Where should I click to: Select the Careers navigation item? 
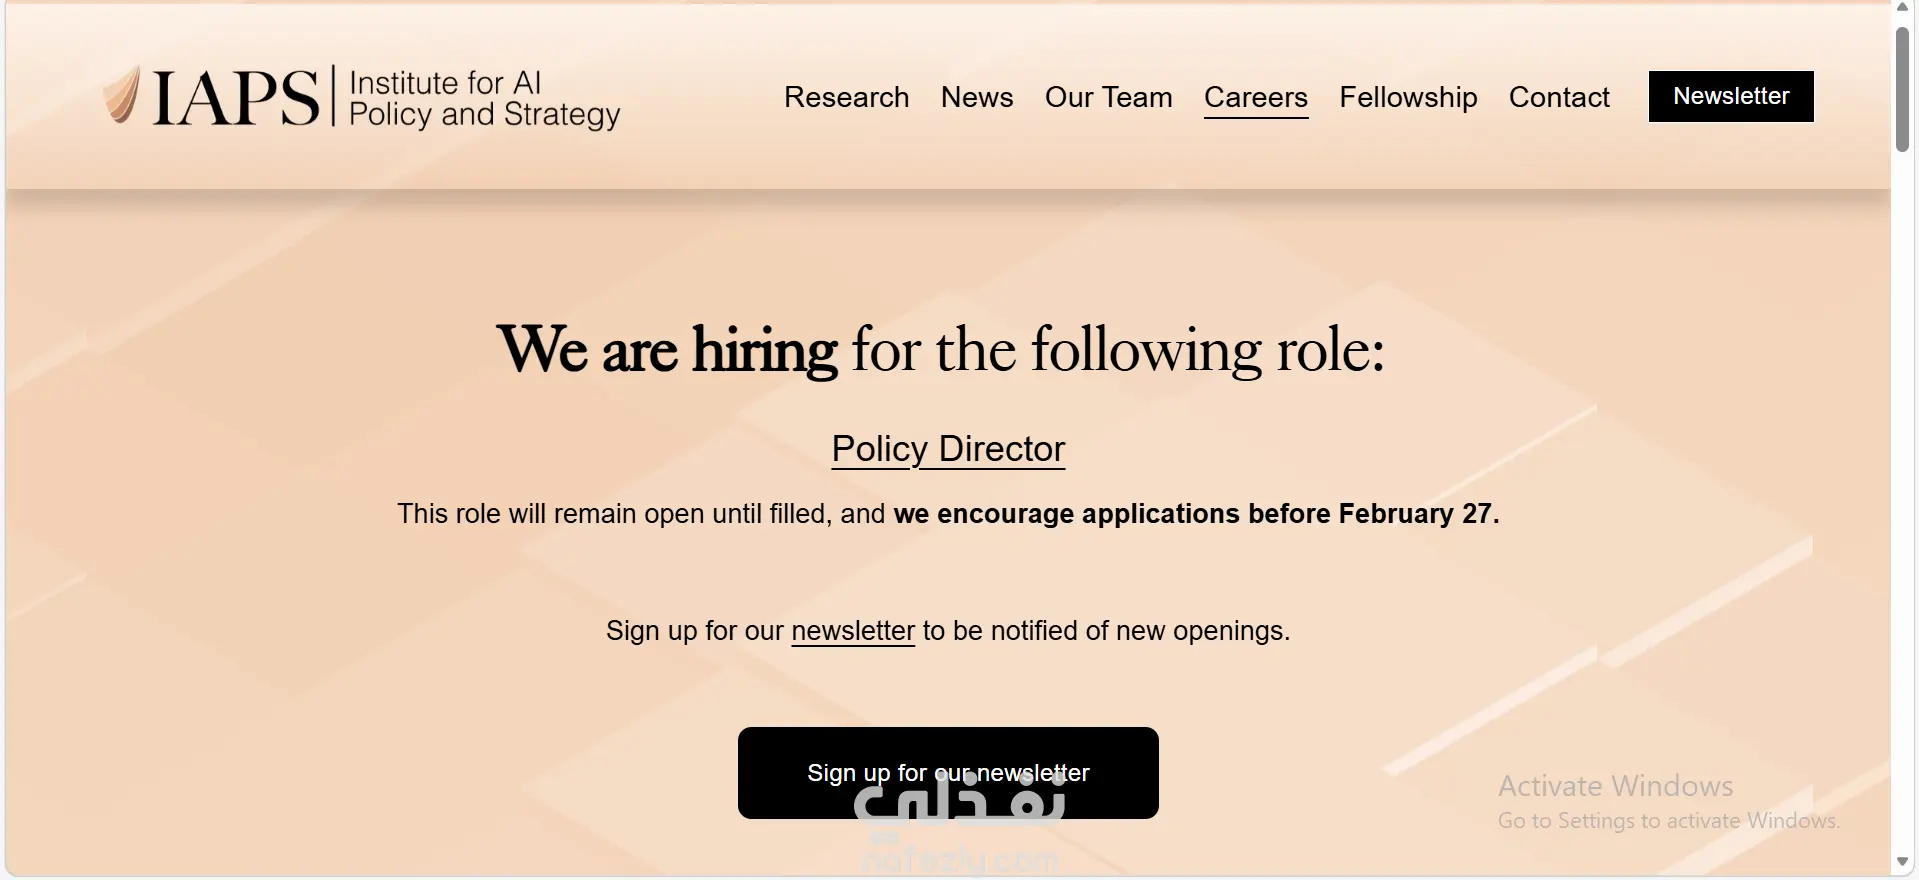coord(1255,97)
